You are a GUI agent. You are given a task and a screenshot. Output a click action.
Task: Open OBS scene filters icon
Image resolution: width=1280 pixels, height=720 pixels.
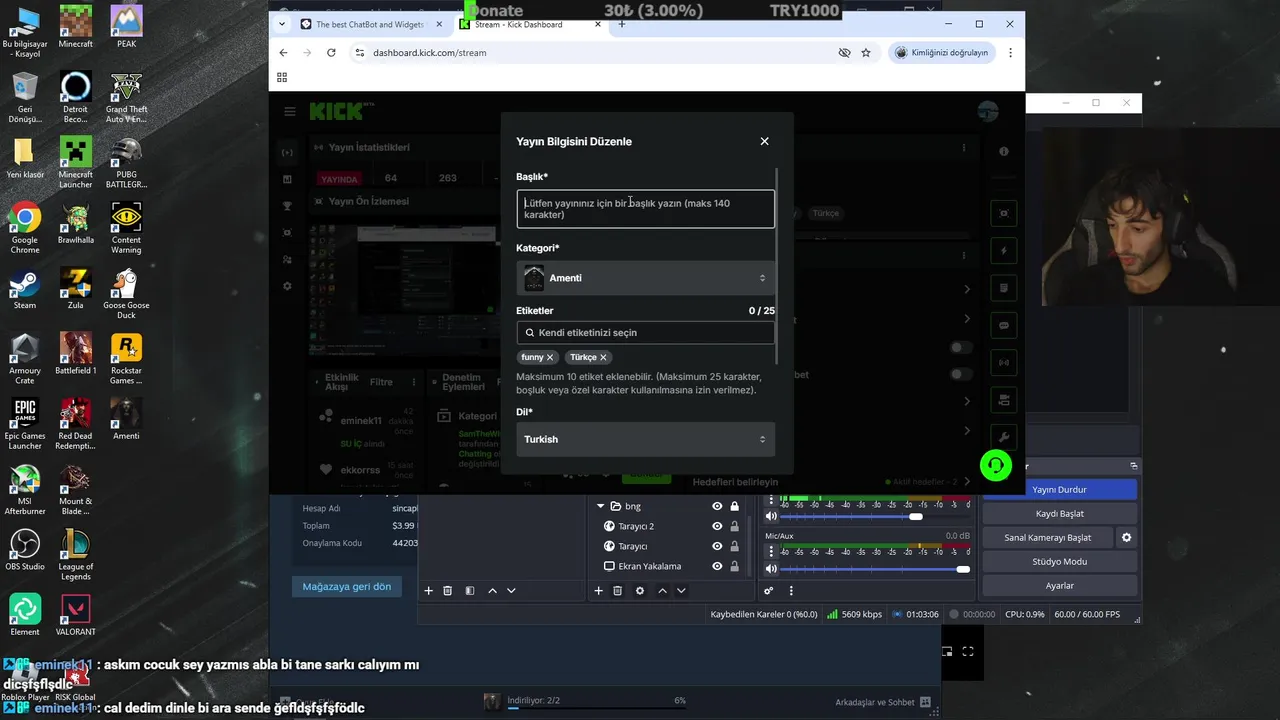point(470,591)
